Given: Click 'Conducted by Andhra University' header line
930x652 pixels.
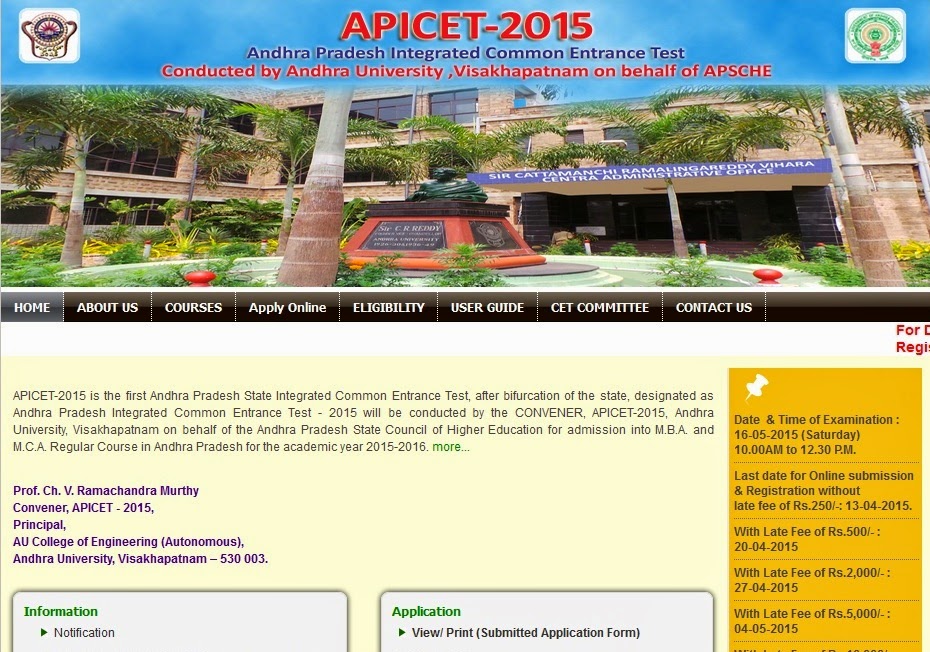Looking at the screenshot, I should tap(466, 71).
